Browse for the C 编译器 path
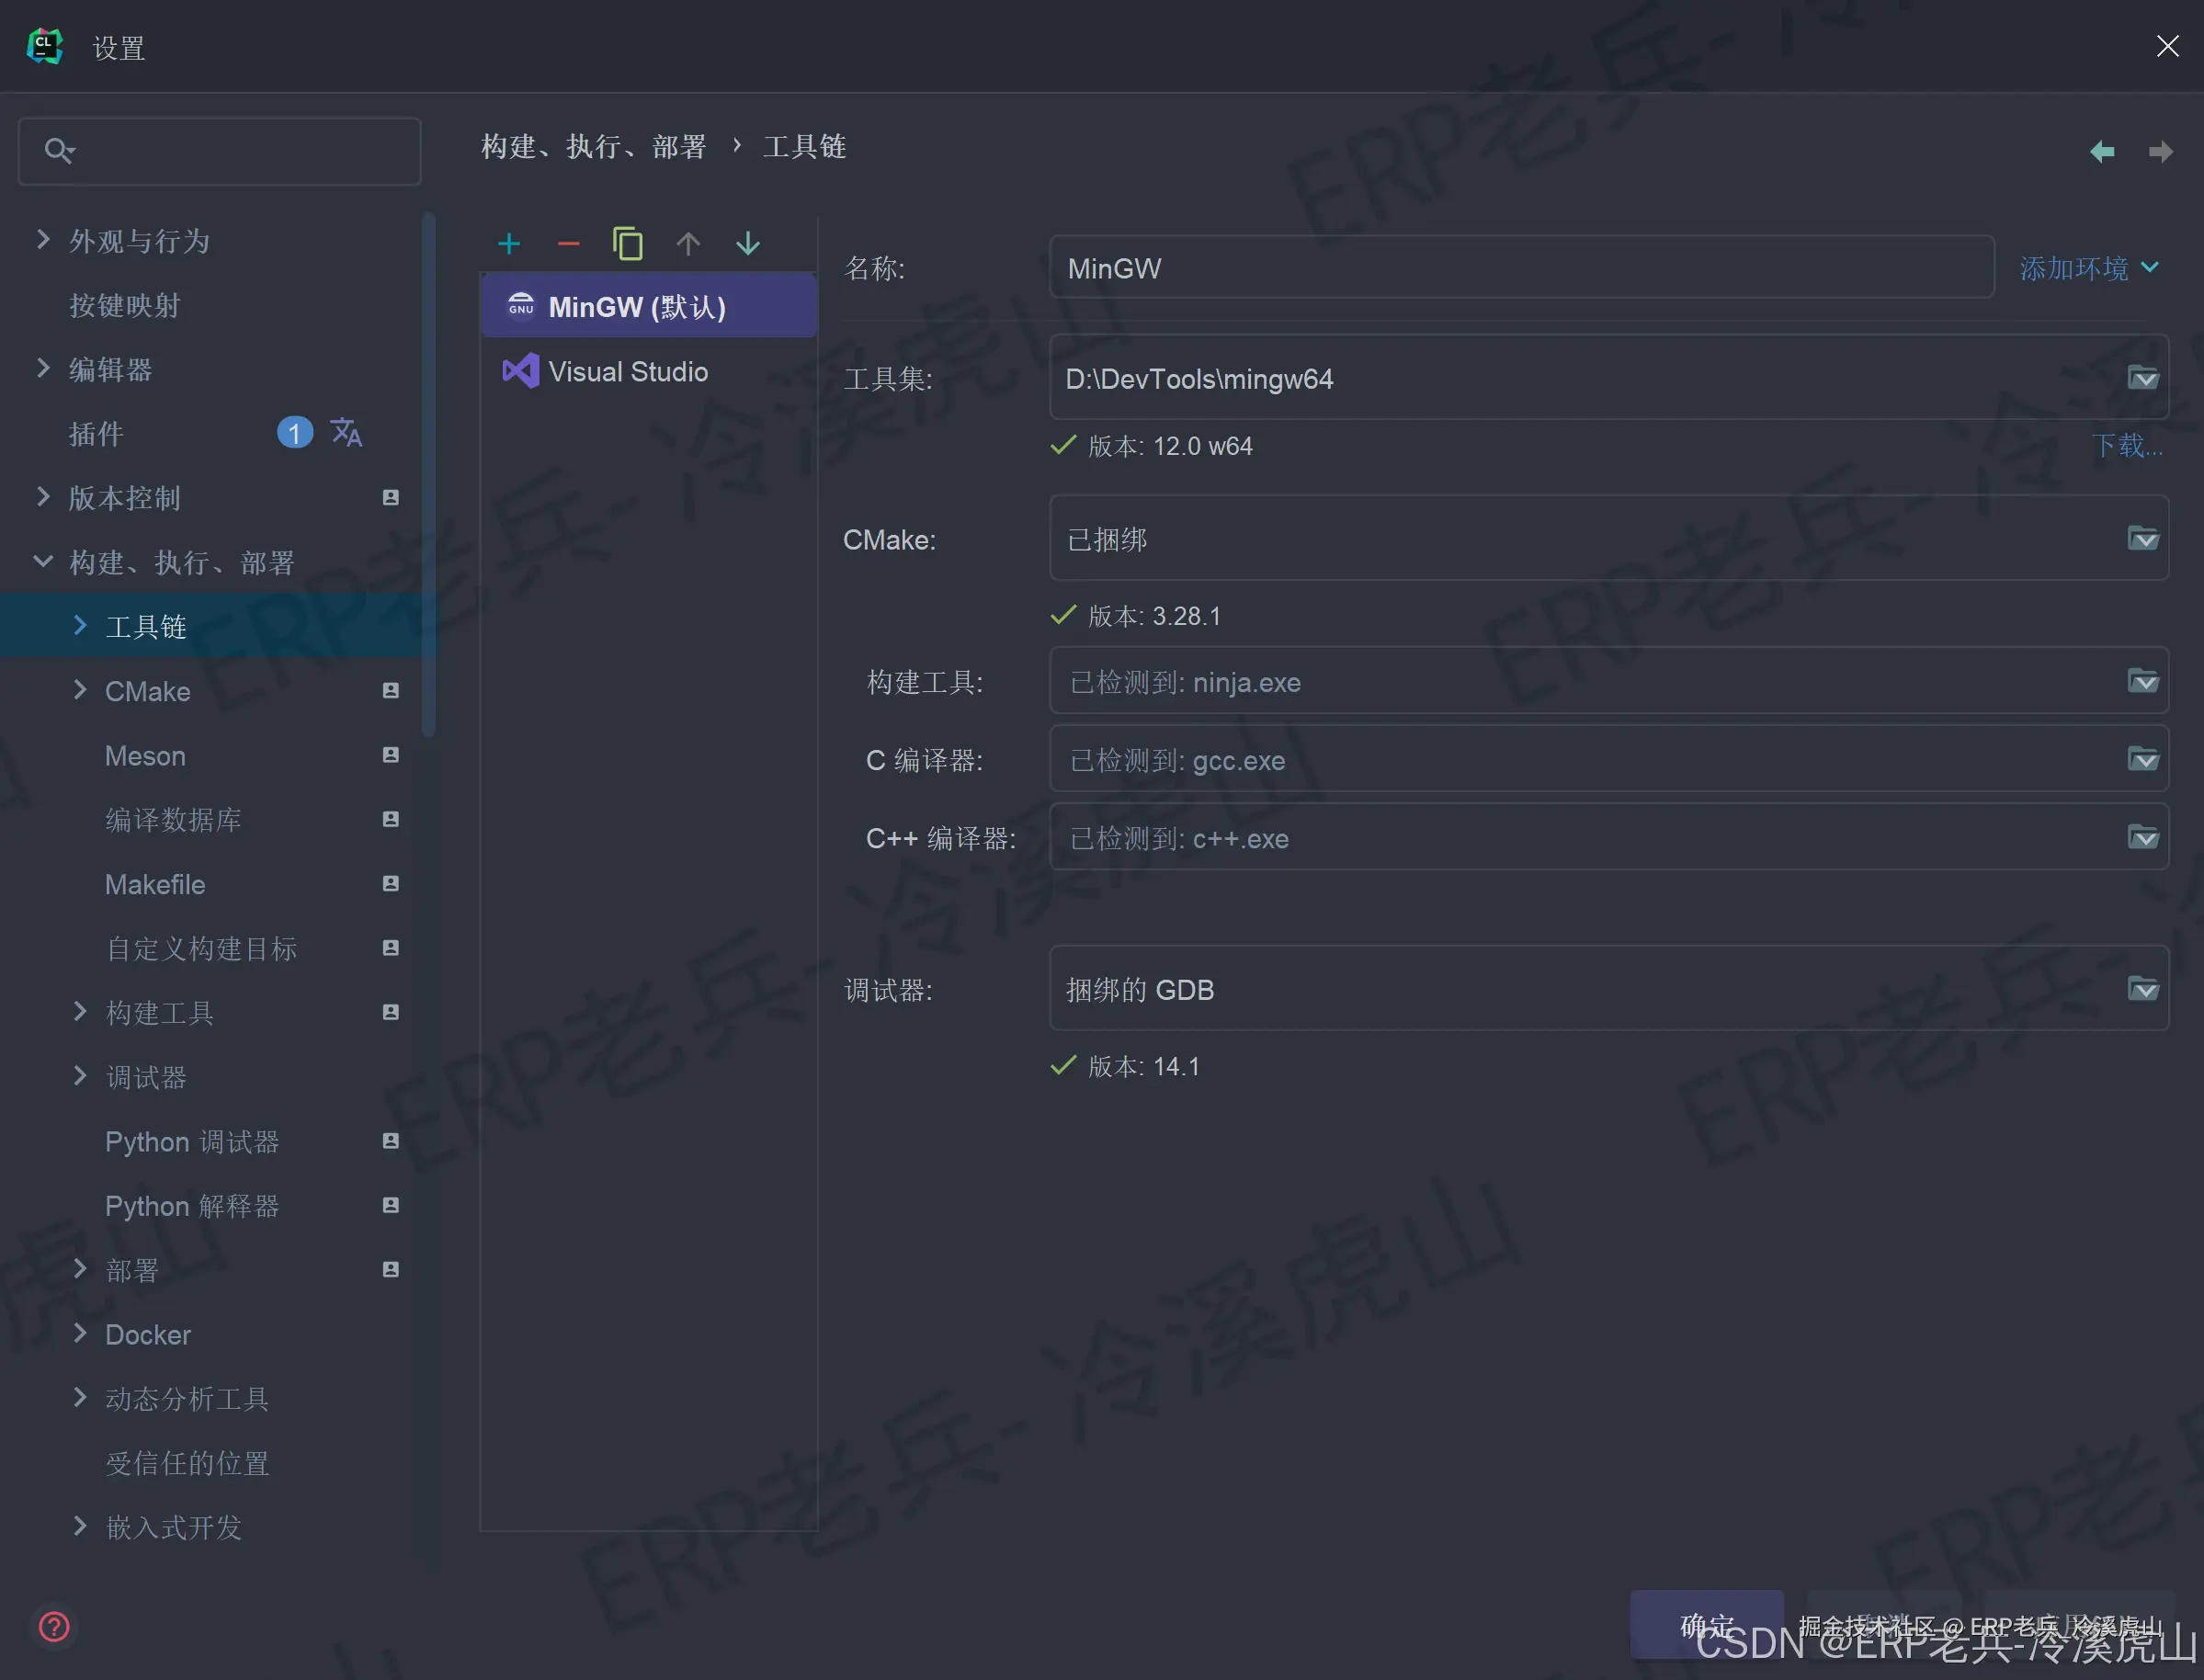This screenshot has height=1680, width=2204. click(x=2142, y=760)
